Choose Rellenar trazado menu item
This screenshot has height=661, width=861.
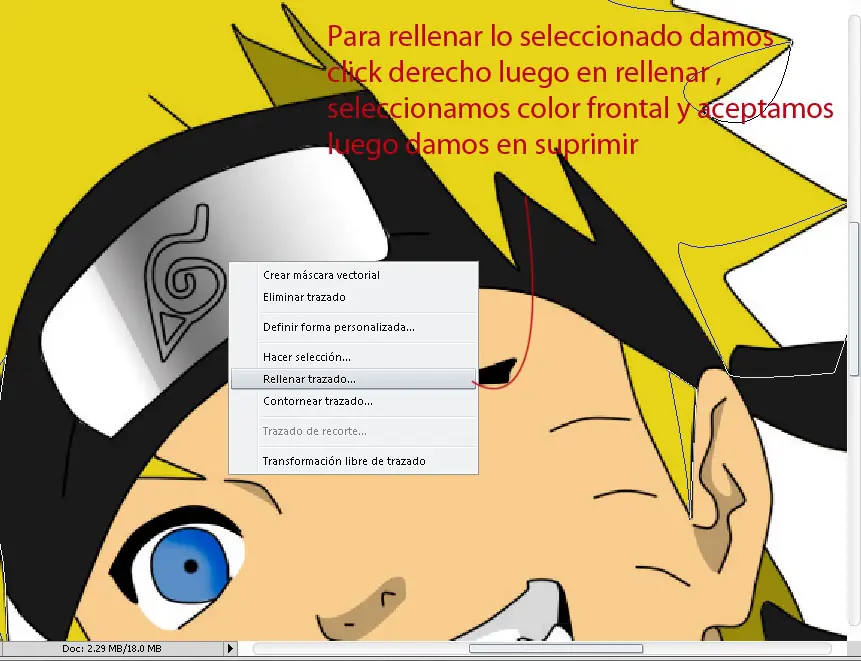coord(354,379)
